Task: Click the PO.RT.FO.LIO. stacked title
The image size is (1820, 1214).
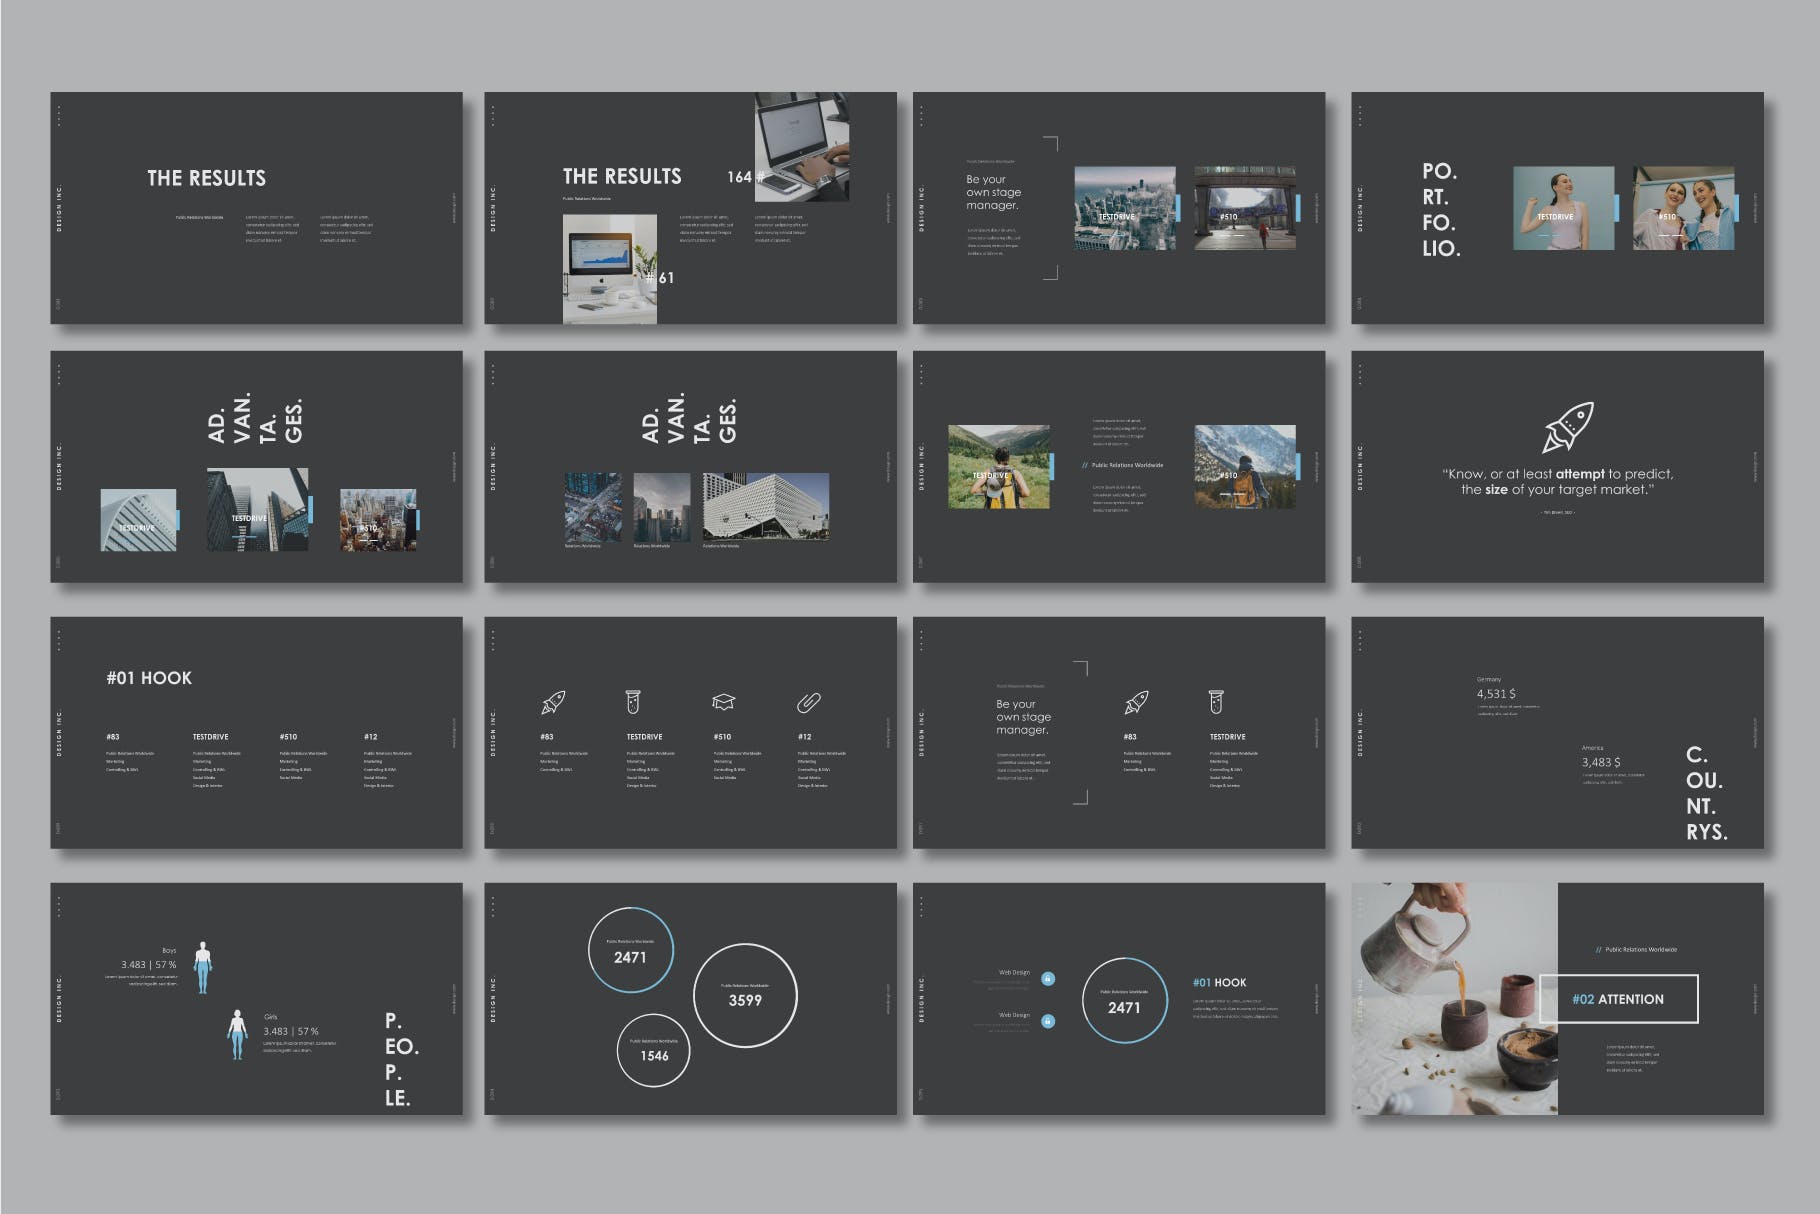Action: pos(1441,210)
